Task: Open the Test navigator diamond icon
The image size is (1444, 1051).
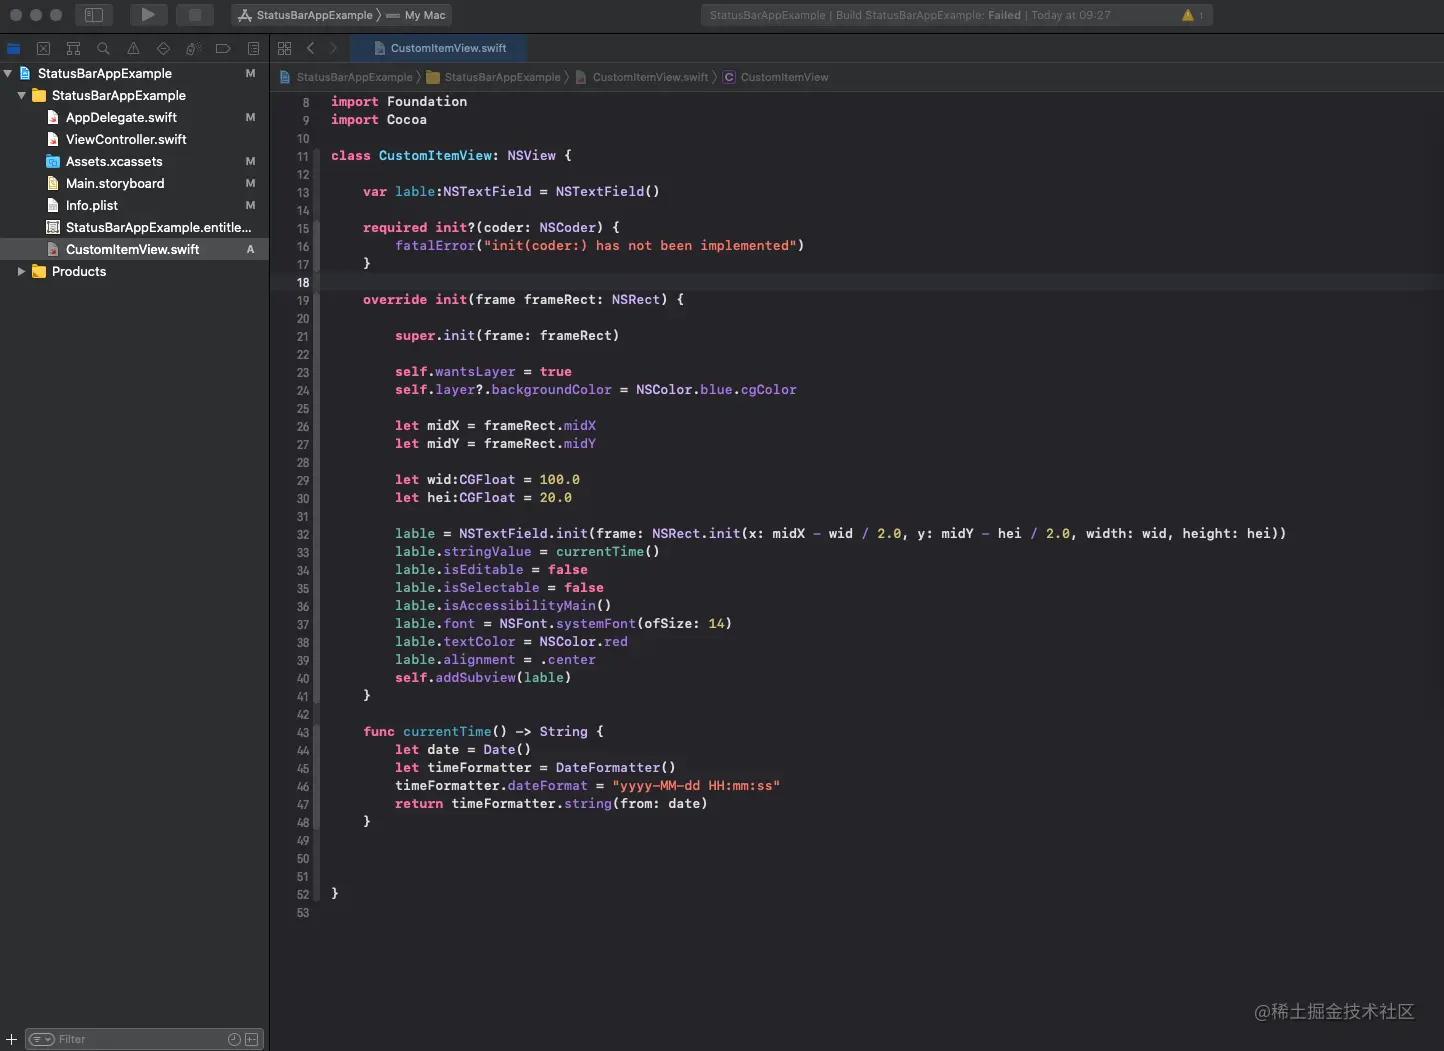Action: 163,48
